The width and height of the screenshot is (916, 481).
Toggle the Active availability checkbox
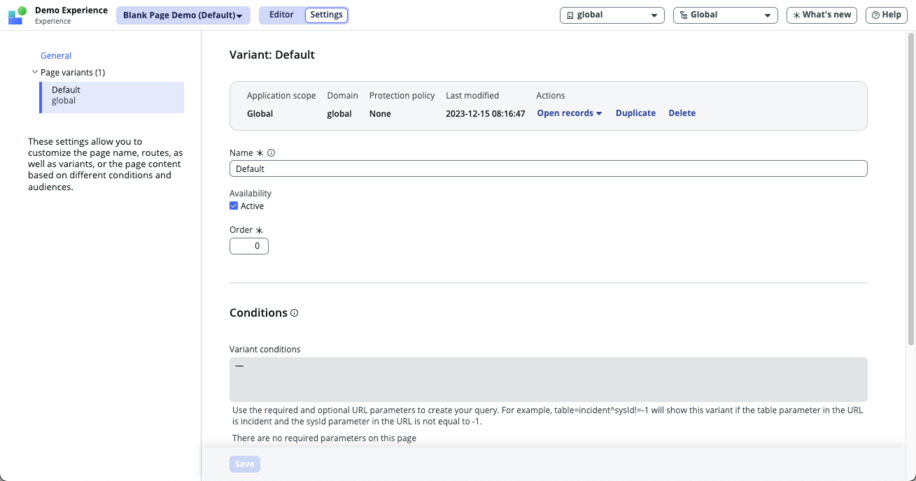[x=234, y=206]
